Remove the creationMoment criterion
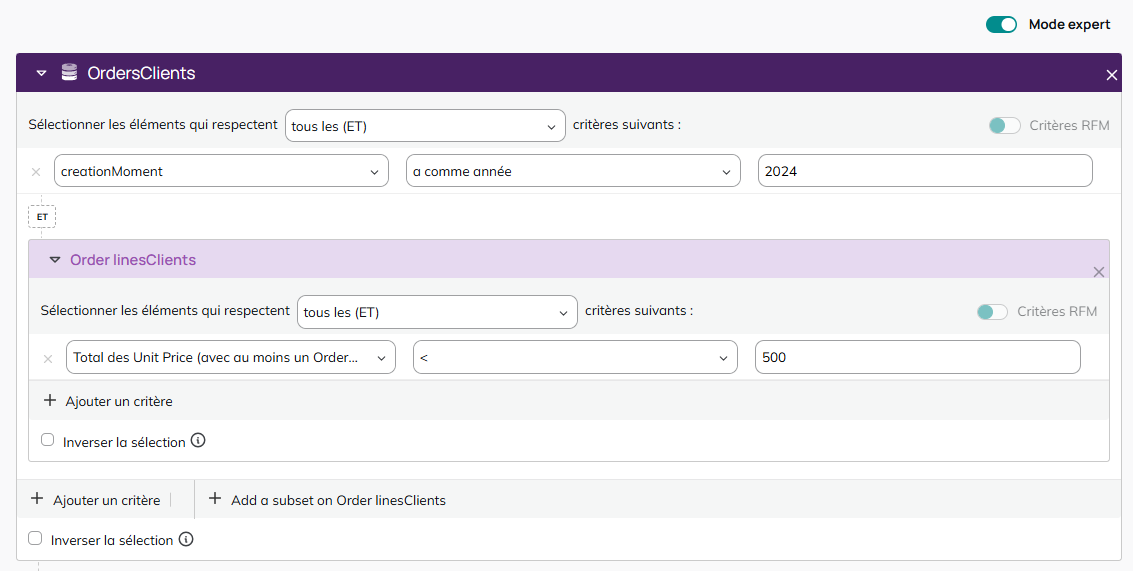The height and width of the screenshot is (571, 1133). tap(36, 172)
